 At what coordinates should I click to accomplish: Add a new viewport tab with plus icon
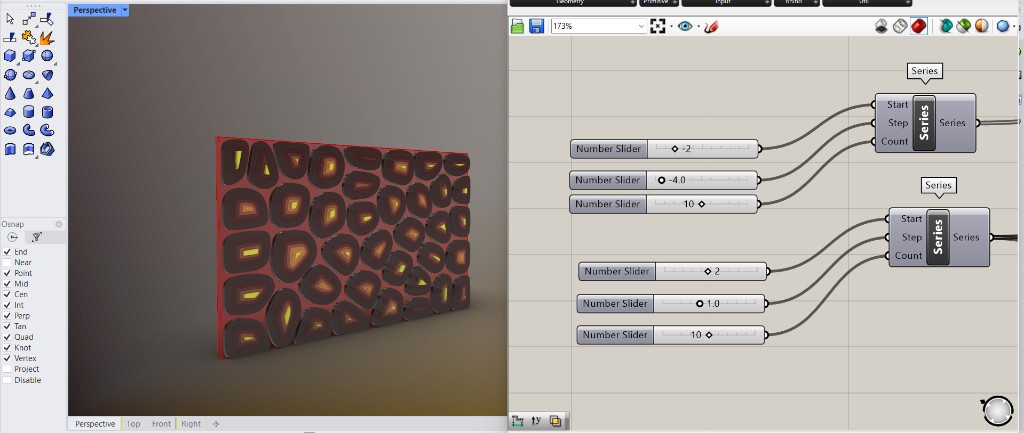pos(216,424)
